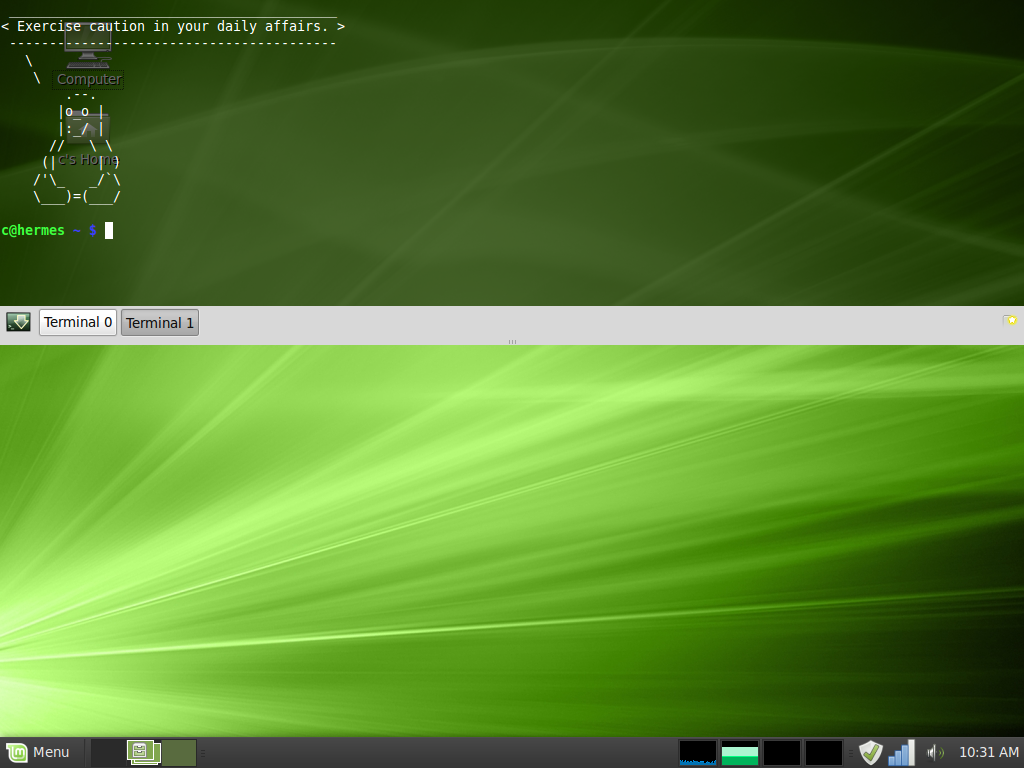
Task: Select the Computer desktop icon
Action: pos(89,56)
